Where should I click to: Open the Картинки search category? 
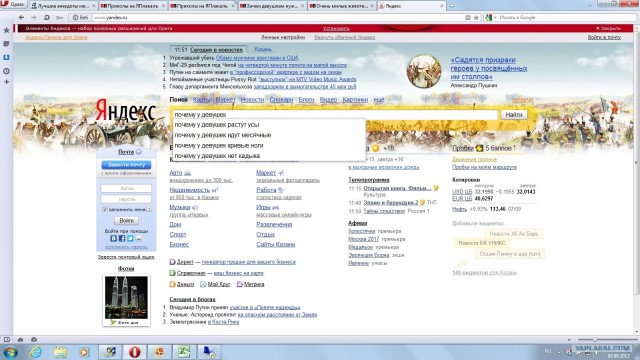click(355, 100)
